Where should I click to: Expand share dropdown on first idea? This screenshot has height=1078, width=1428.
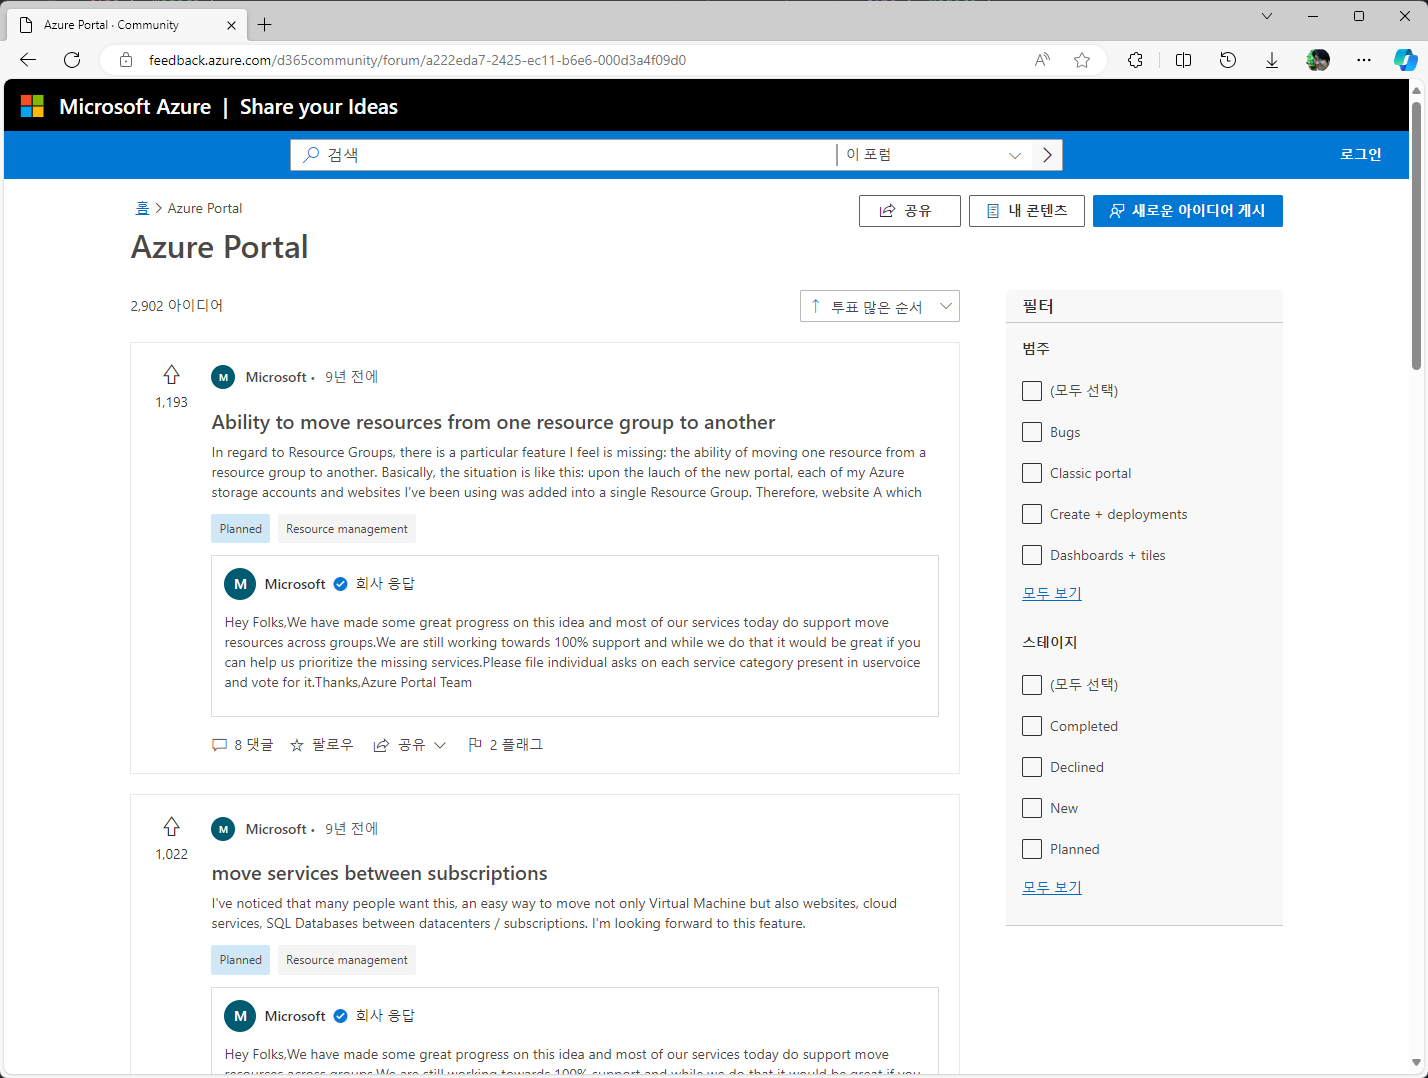[439, 745]
